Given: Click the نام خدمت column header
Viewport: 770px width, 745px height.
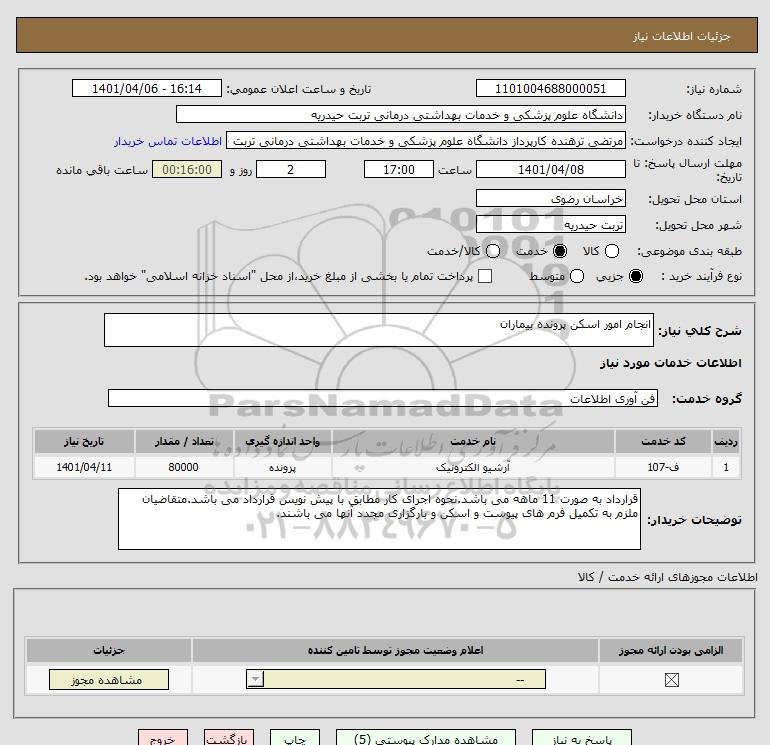Looking at the screenshot, I should click(473, 441).
